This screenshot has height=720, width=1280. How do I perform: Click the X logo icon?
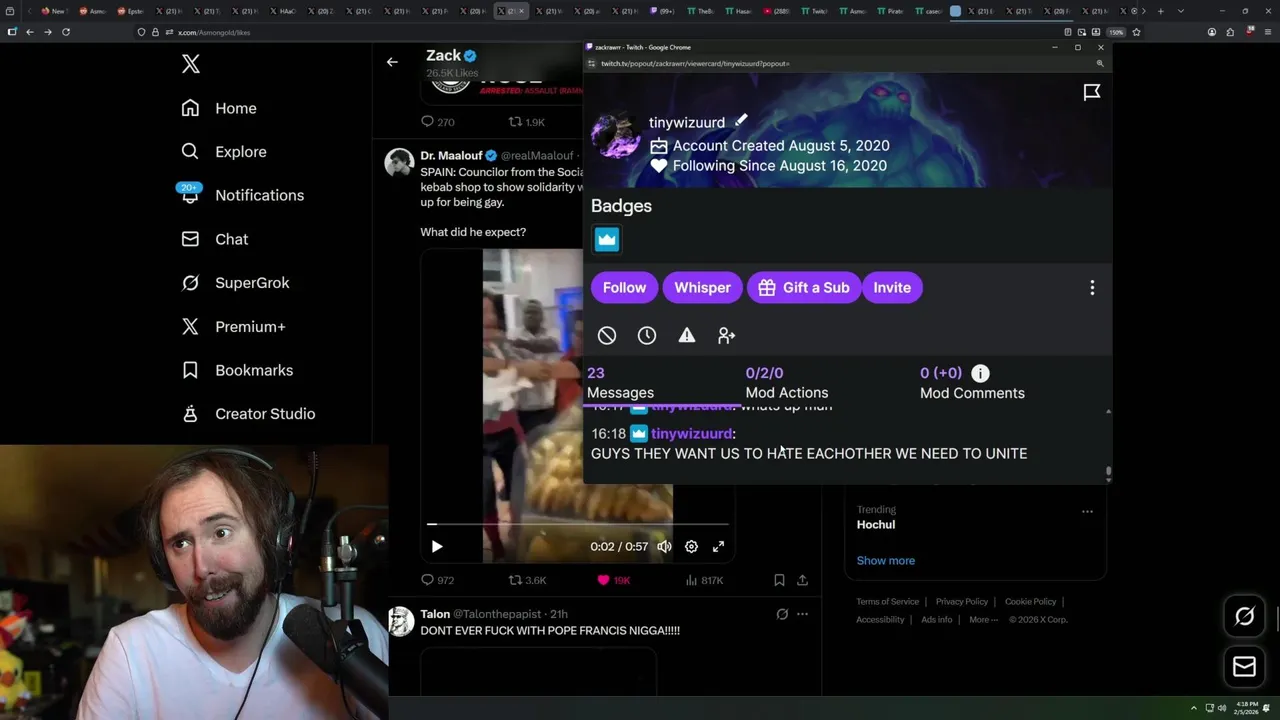[191, 65]
